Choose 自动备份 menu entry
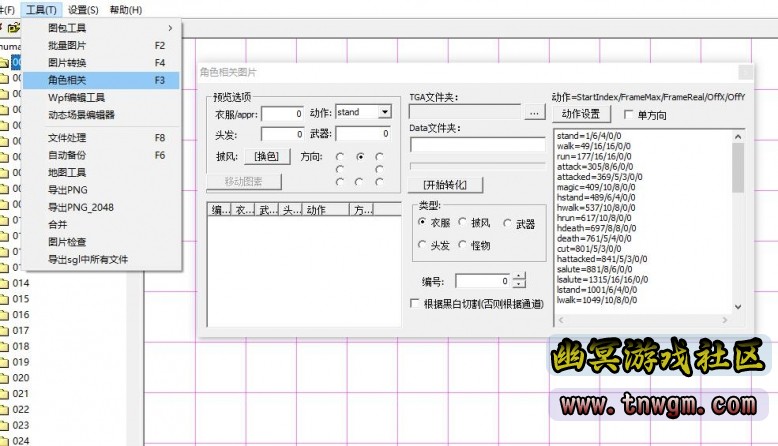 coord(101,155)
